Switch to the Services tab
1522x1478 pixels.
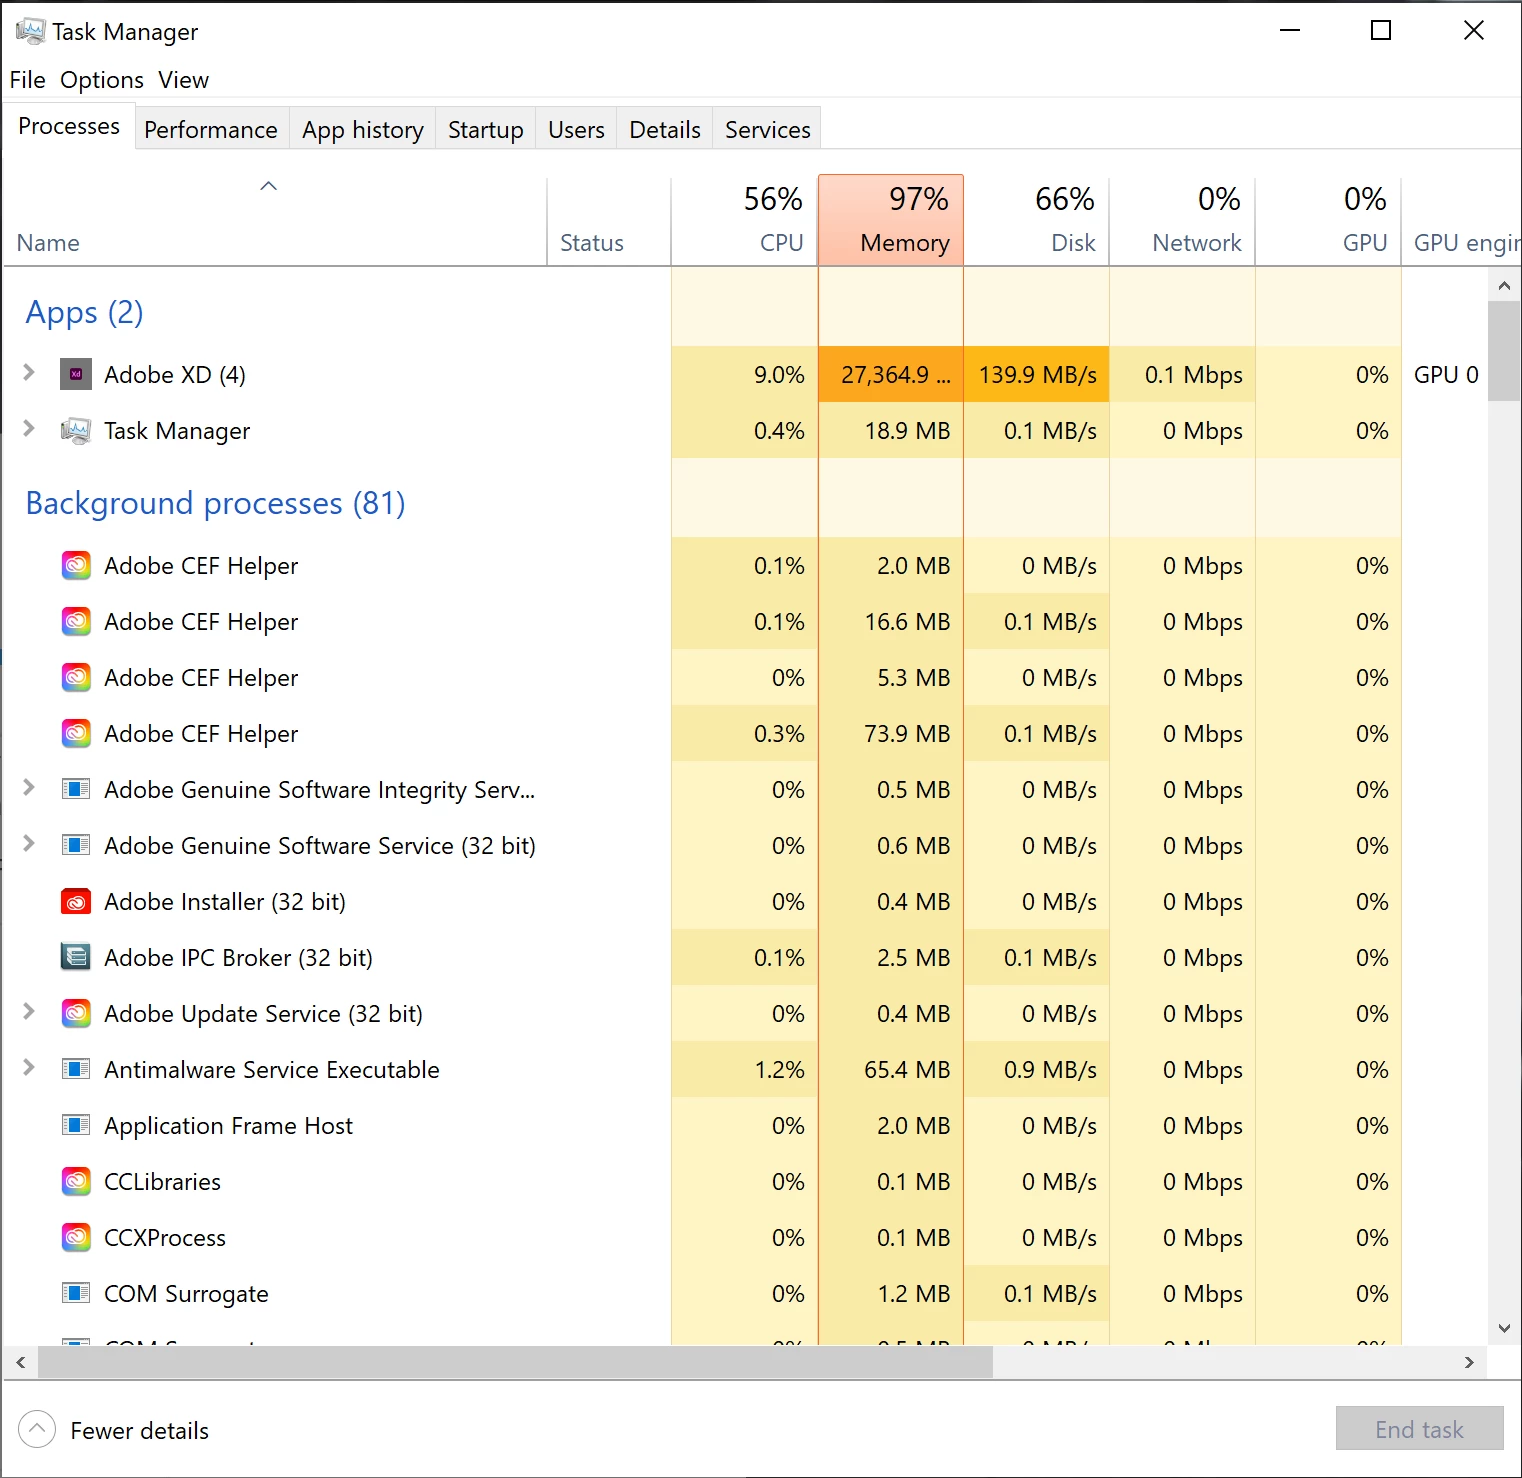767,130
